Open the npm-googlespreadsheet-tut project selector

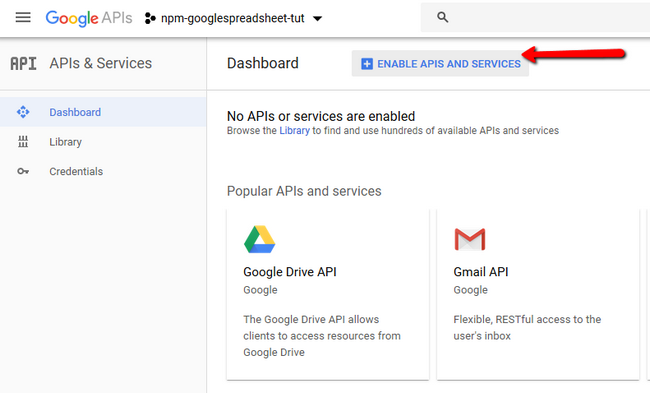(233, 18)
